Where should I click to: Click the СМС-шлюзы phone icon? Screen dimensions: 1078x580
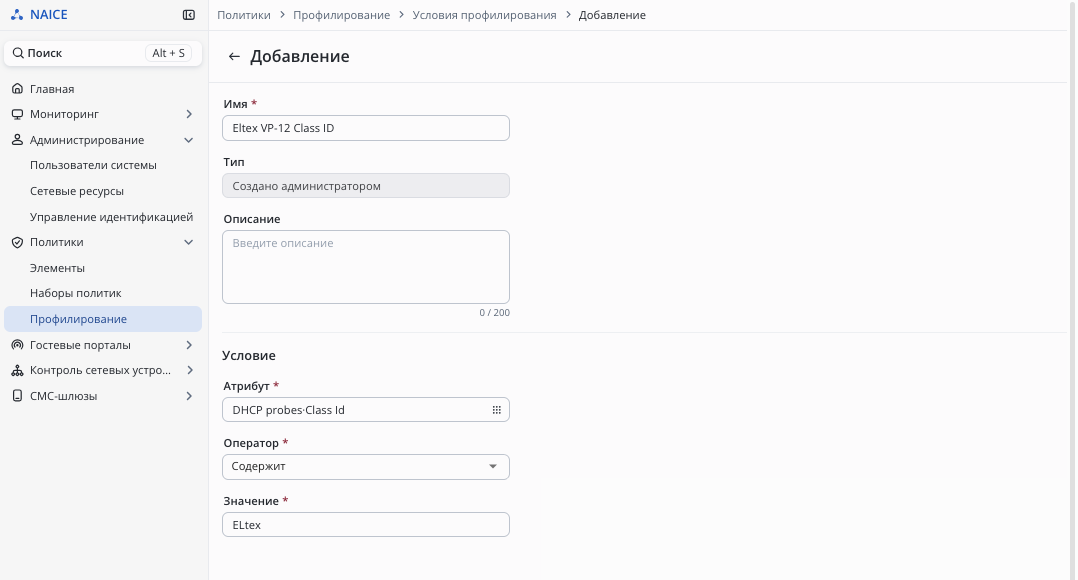17,396
